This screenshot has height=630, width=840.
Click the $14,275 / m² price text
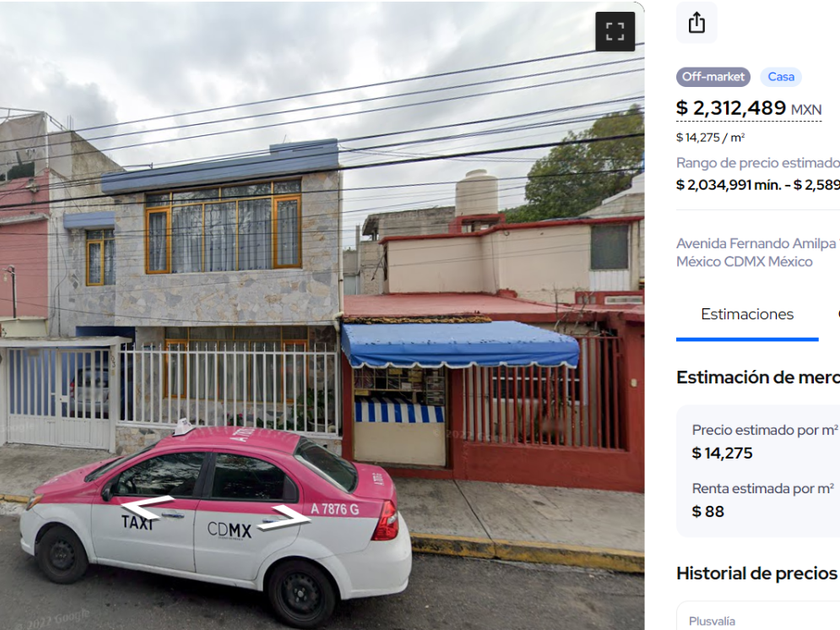(x=710, y=138)
